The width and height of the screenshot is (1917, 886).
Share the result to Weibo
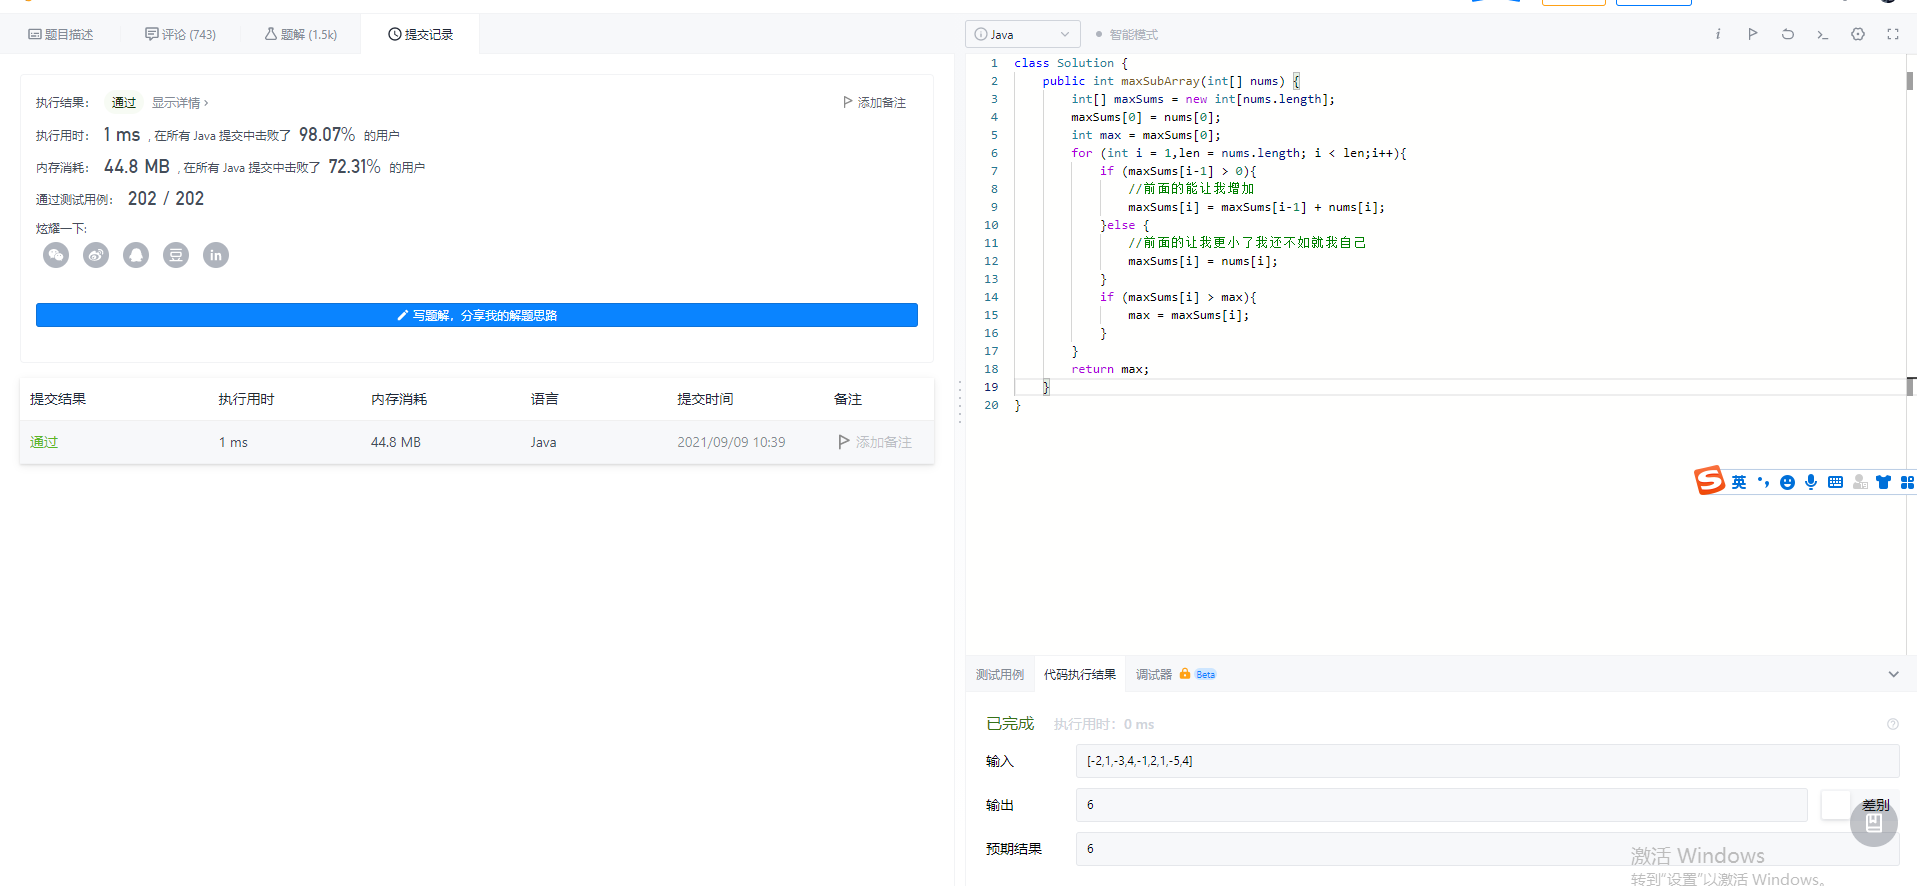96,255
